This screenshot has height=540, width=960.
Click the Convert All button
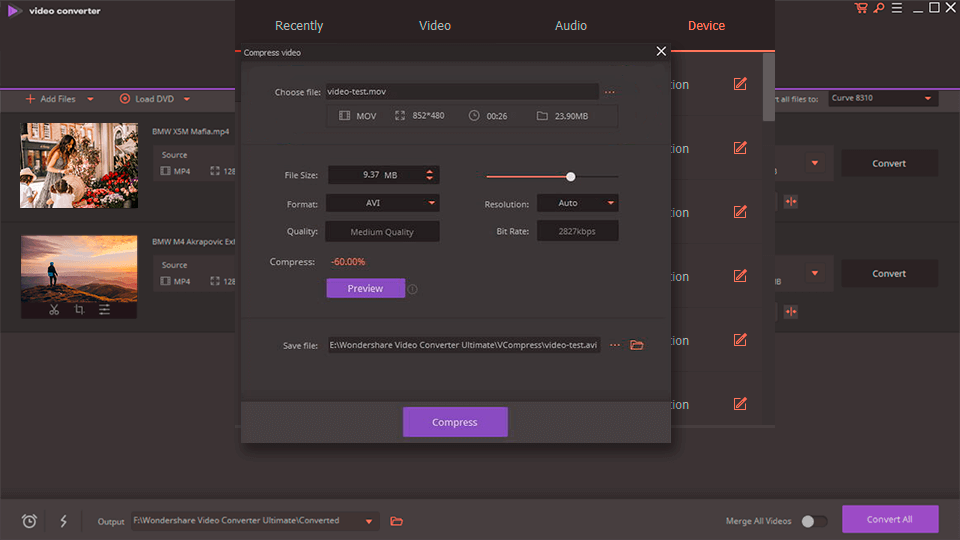[890, 519]
